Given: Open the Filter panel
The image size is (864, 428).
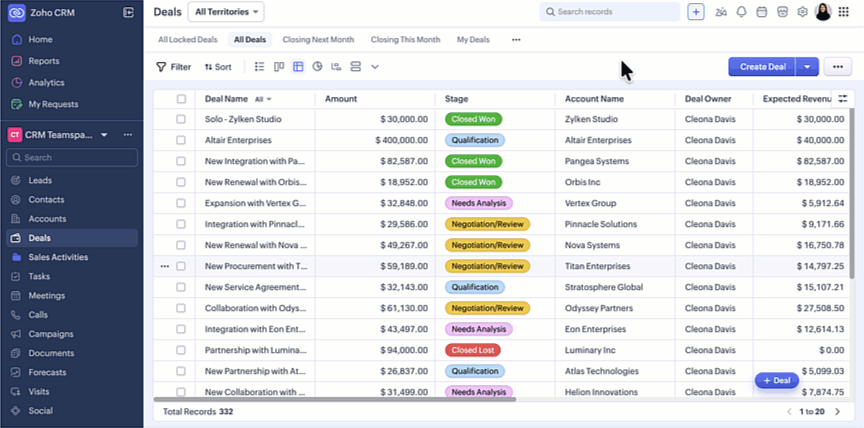Looking at the screenshot, I should 173,67.
